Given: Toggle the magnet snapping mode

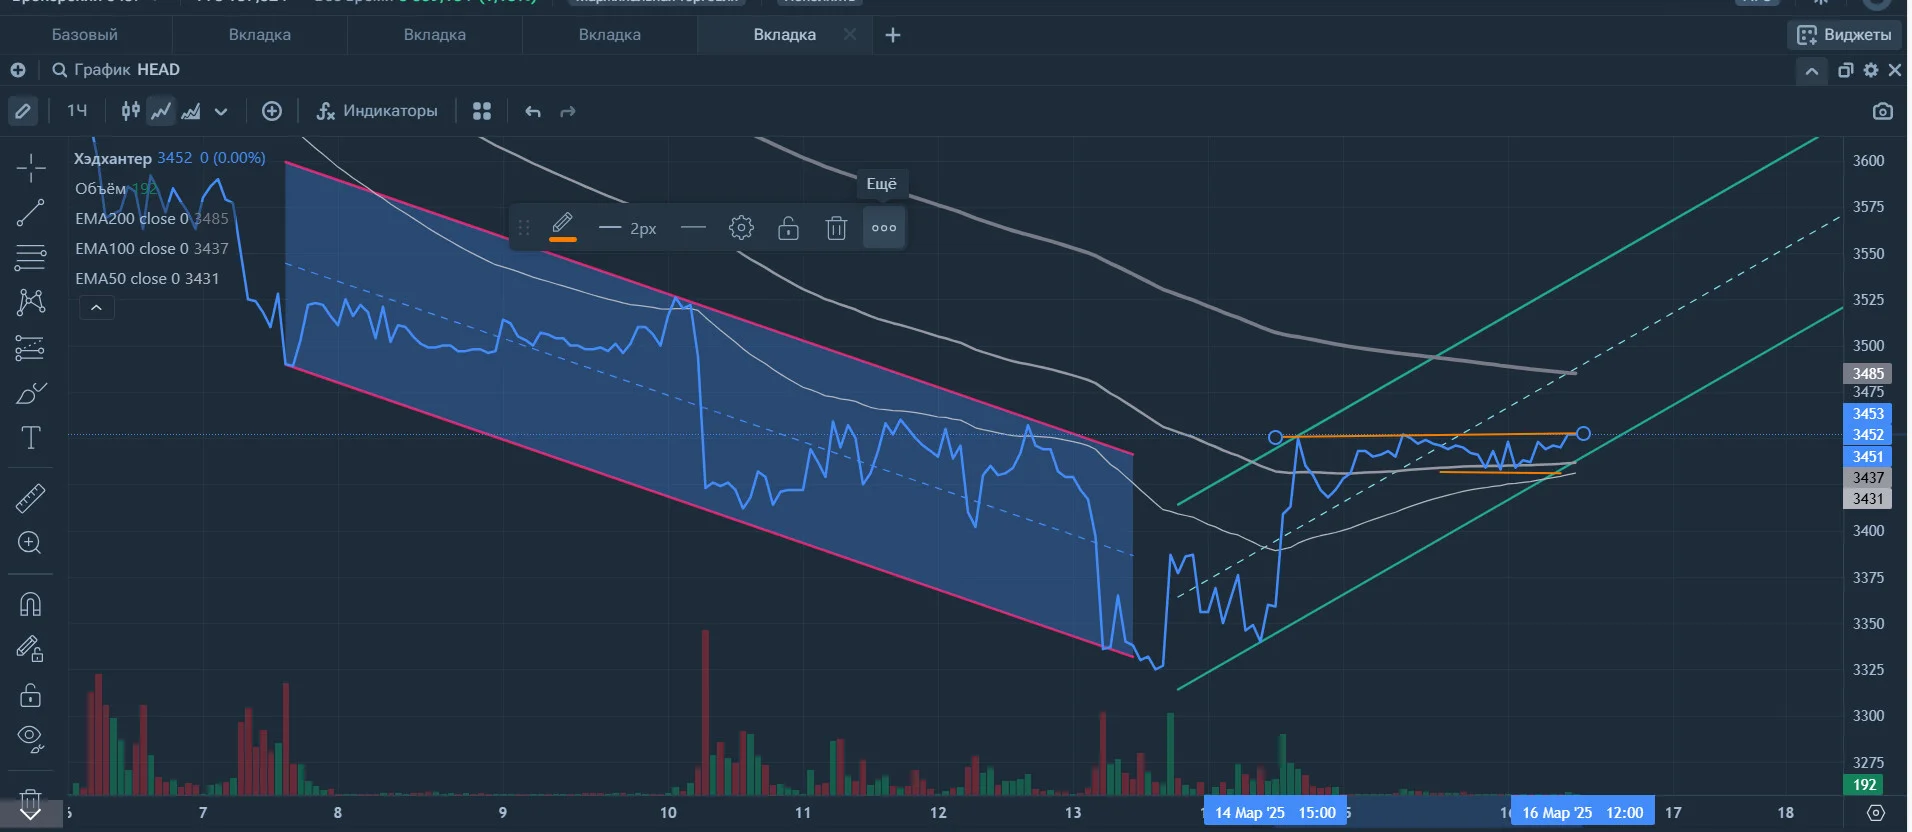Looking at the screenshot, I should pyautogui.click(x=31, y=604).
